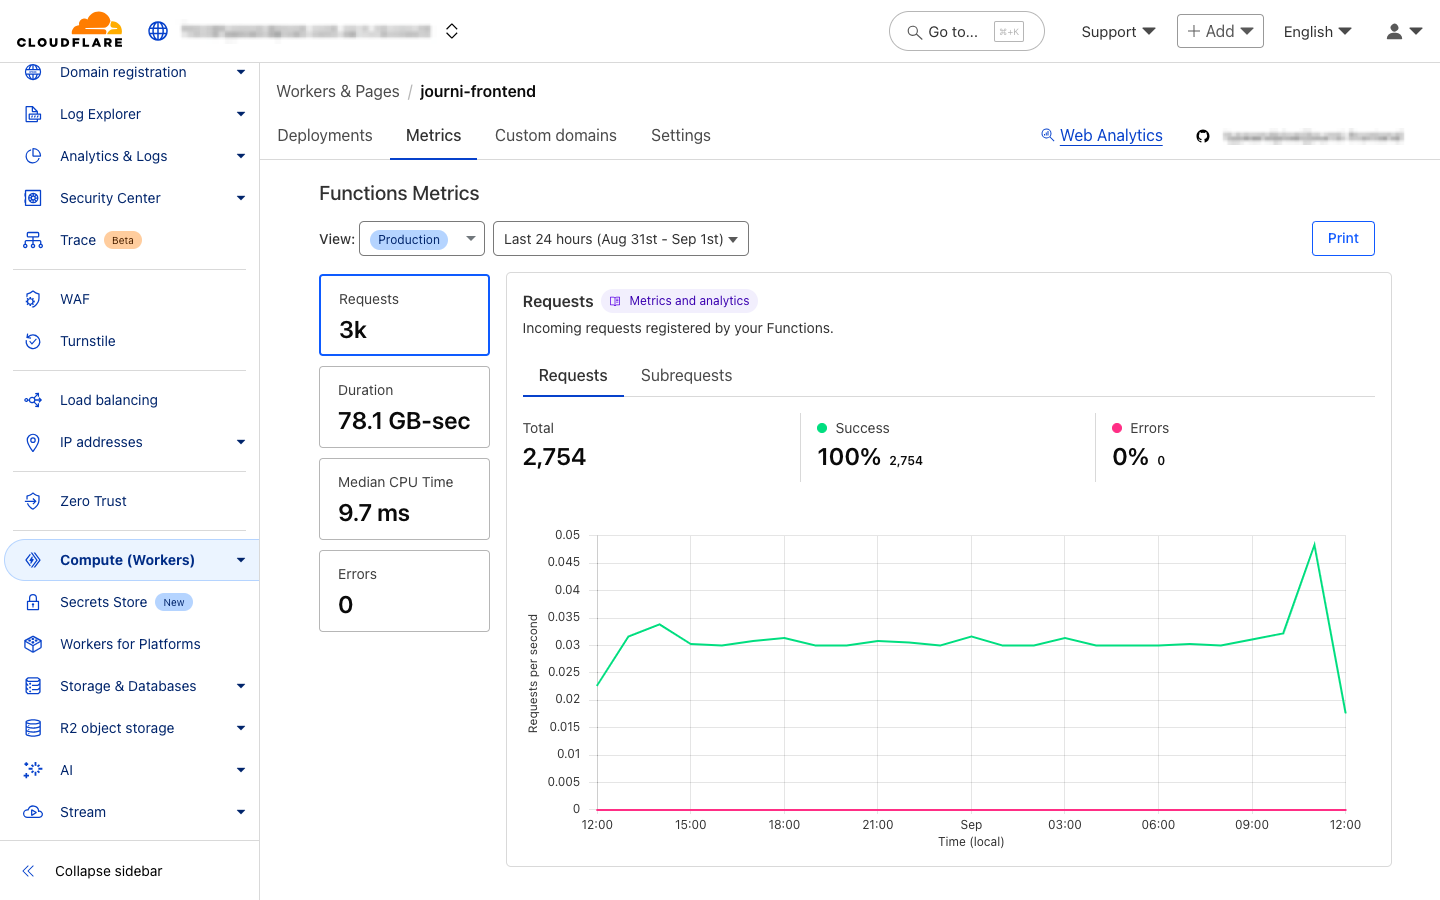
Task: Click the Log Explorer icon
Action: tap(33, 114)
